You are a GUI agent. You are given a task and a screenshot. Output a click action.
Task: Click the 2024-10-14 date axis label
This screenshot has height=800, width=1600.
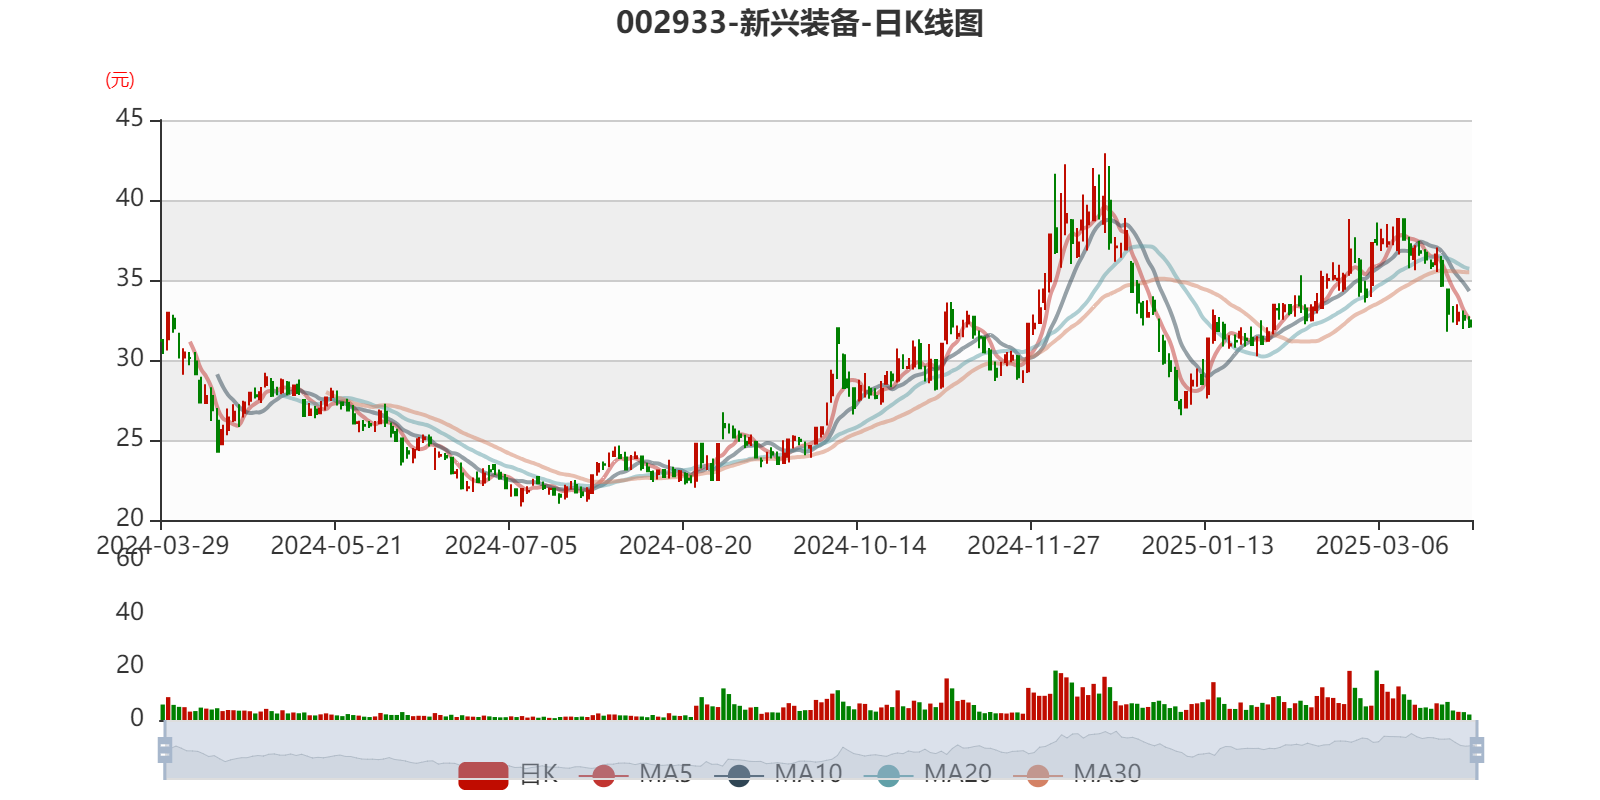coord(859,546)
